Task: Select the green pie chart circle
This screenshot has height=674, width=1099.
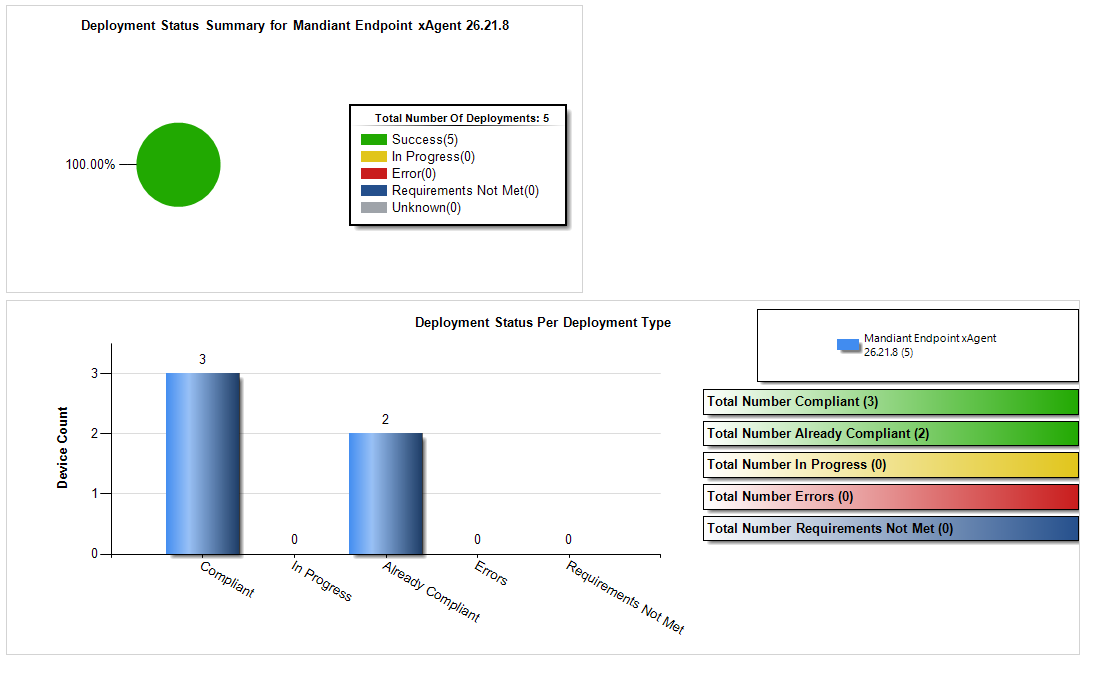Action: tap(178, 165)
